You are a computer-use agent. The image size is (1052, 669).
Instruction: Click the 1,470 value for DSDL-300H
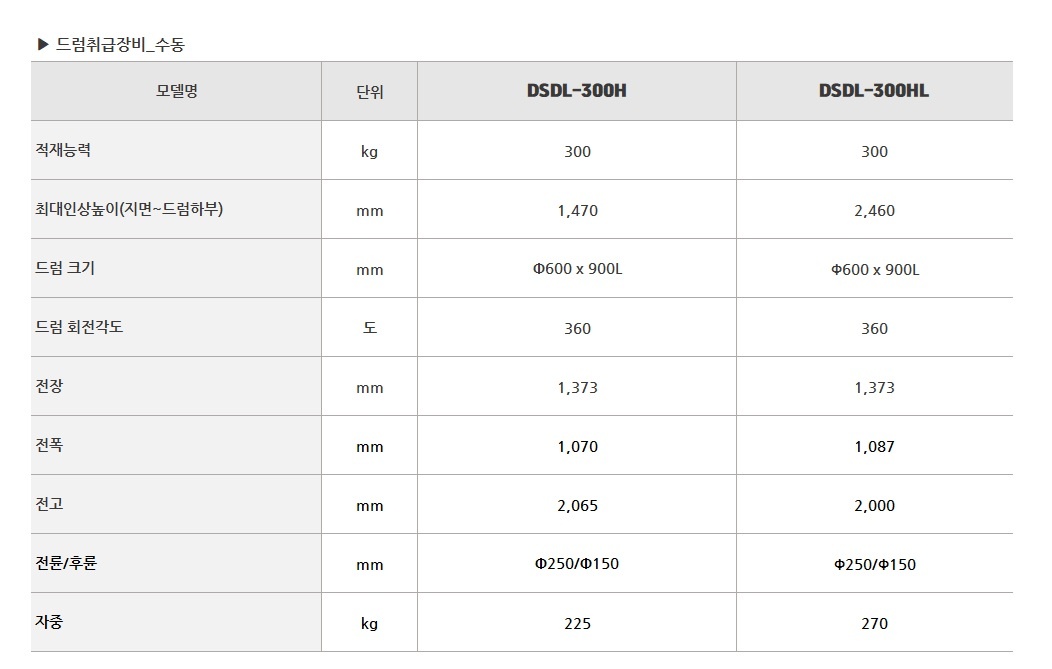[x=578, y=211]
